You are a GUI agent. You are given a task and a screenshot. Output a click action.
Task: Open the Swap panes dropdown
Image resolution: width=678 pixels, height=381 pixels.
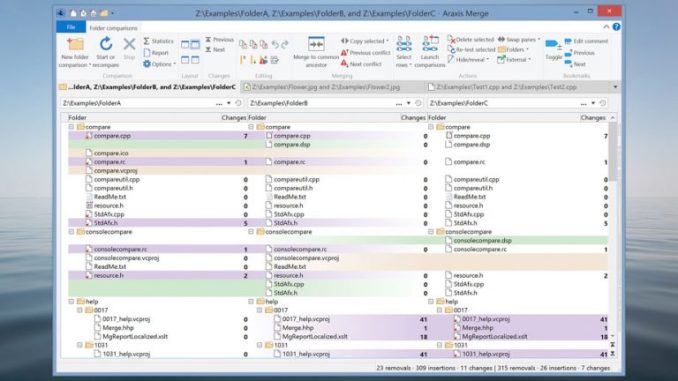click(x=518, y=39)
